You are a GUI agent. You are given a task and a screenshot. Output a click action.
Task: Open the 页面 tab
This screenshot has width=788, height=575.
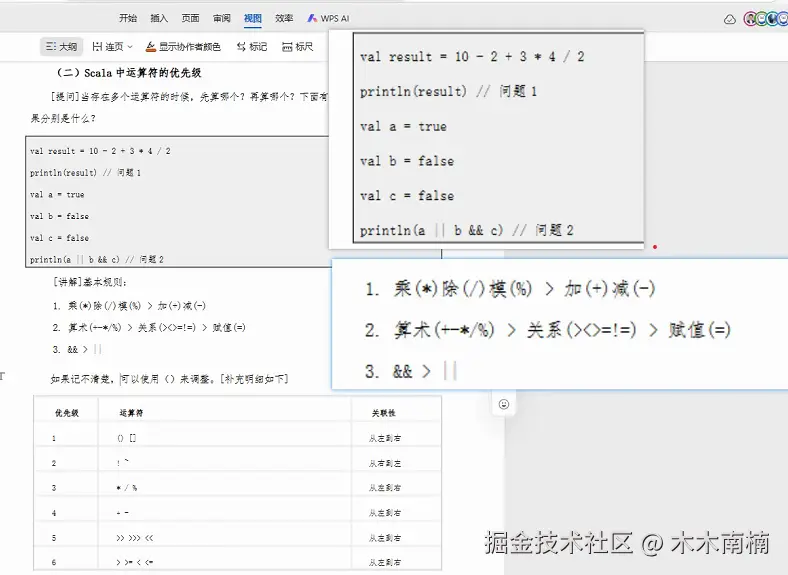point(190,18)
